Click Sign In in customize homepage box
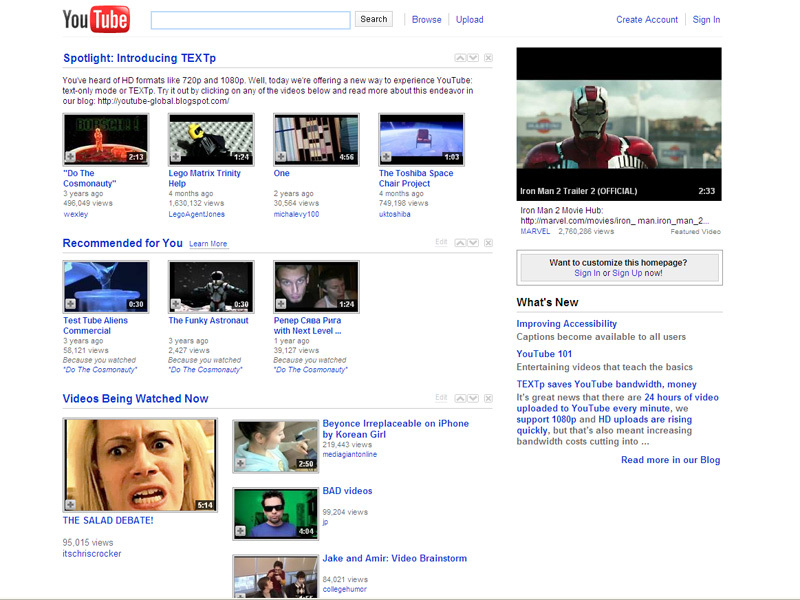Image resolution: width=800 pixels, height=600 pixels. [x=587, y=273]
